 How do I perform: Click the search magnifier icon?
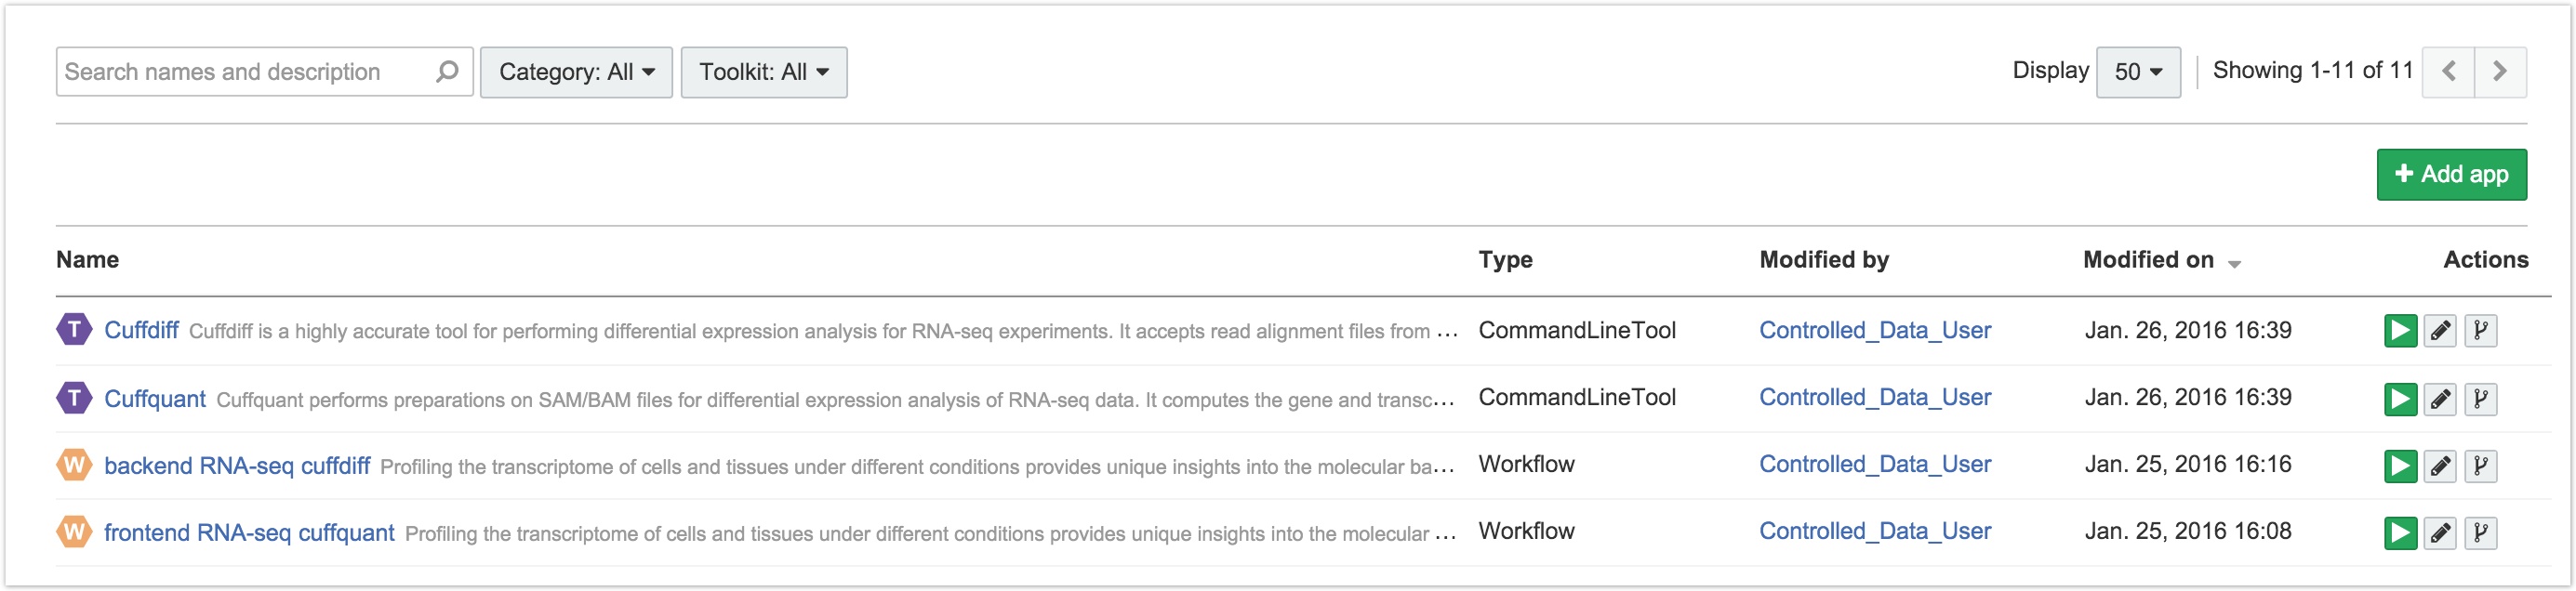447,71
